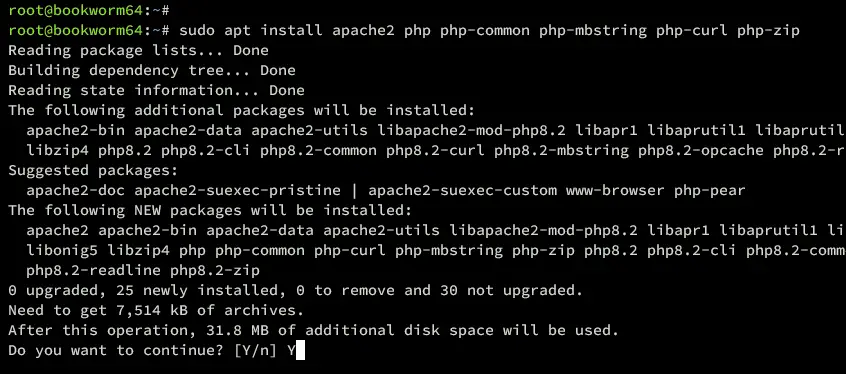Image resolution: width=846 pixels, height=374 pixels.
Task: Click the 'Building dependency tree... Done' line
Action: 152,70
